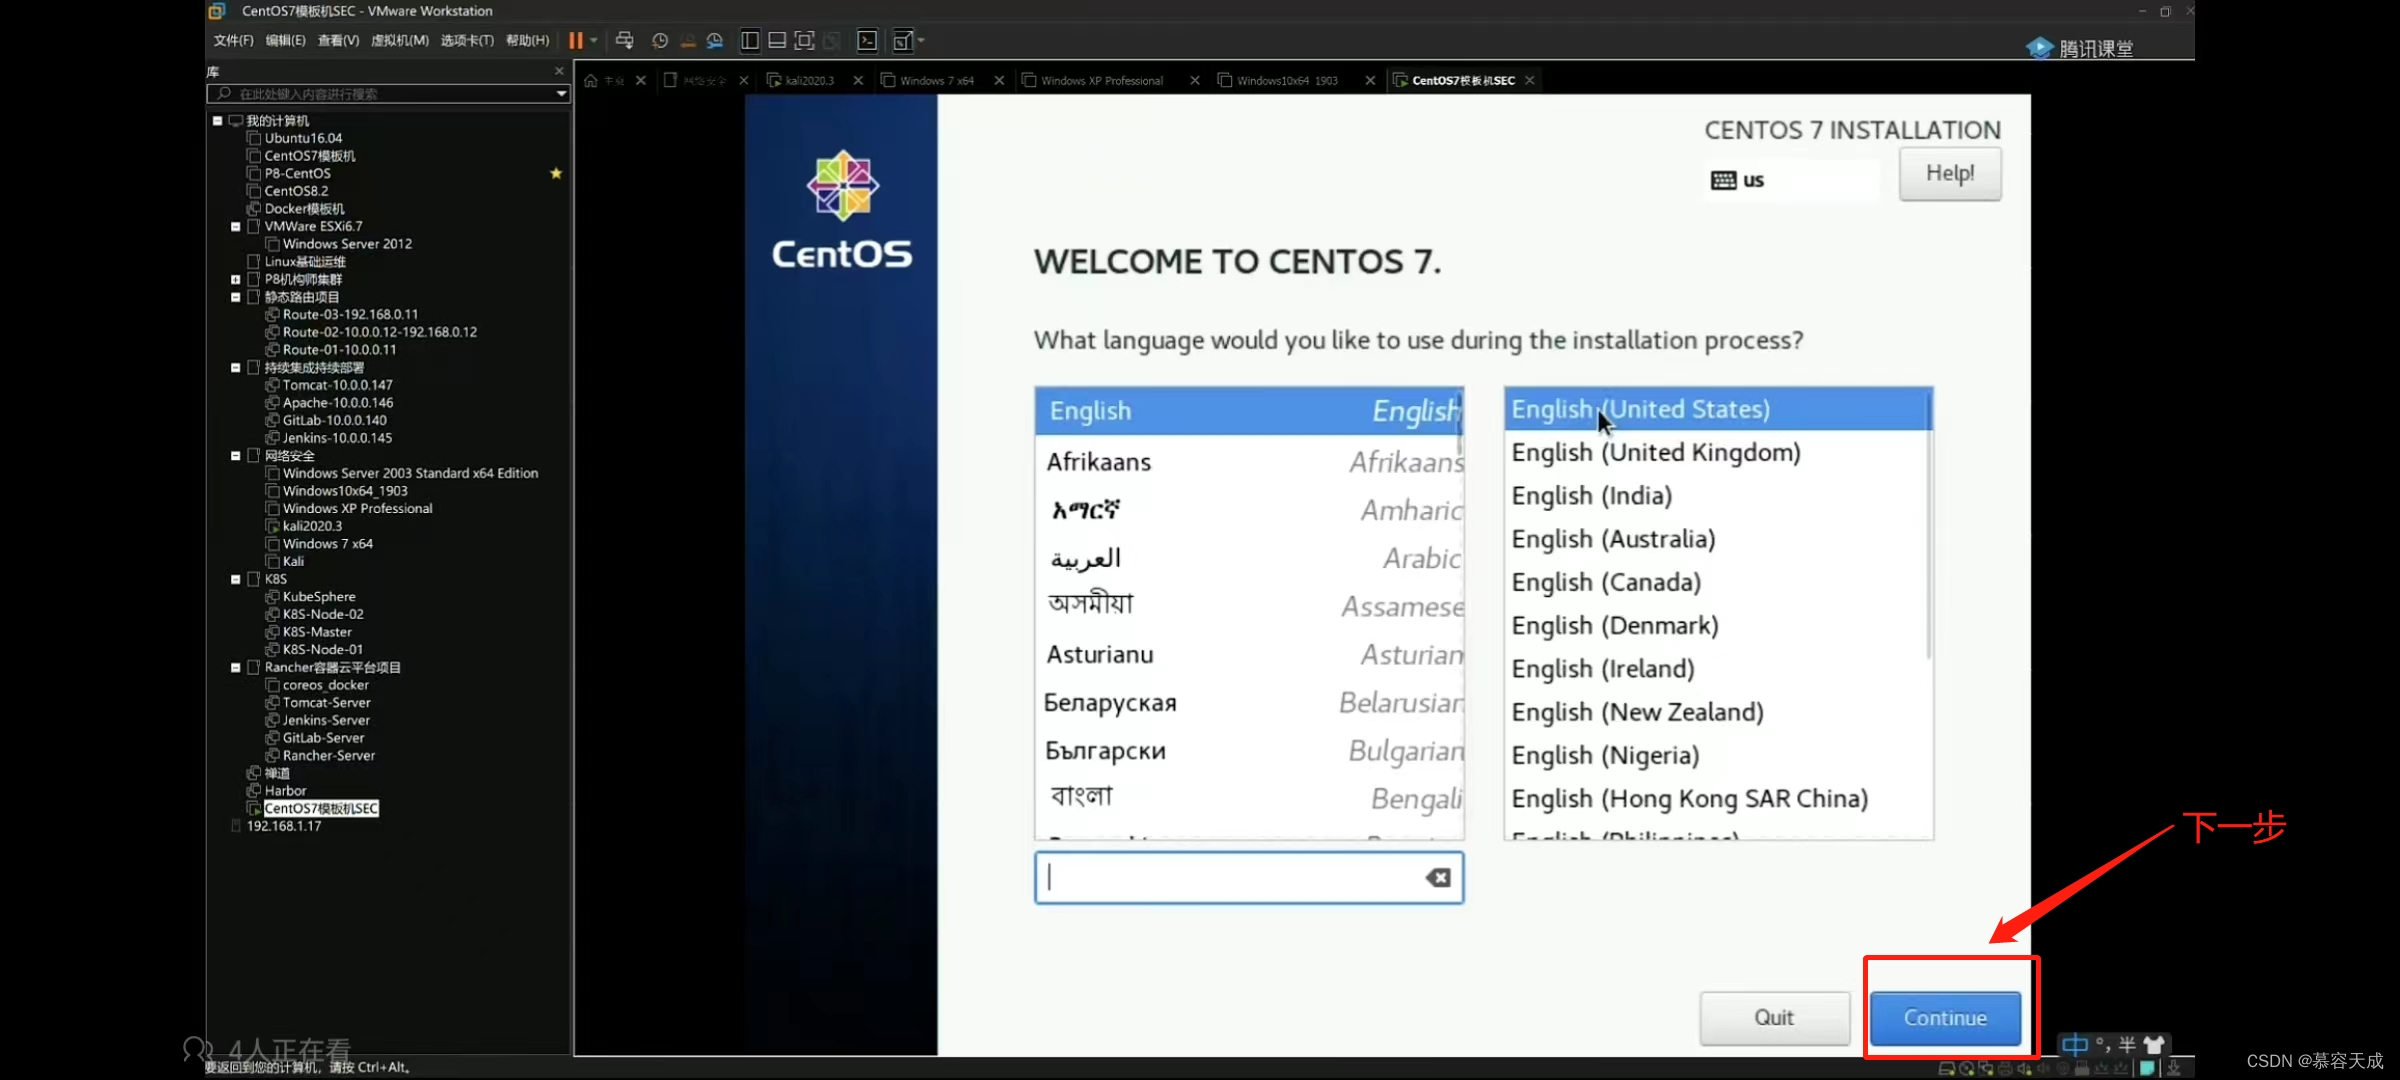Image resolution: width=2400 pixels, height=1080 pixels.
Task: Suspend the virtual machine
Action: (x=575, y=41)
